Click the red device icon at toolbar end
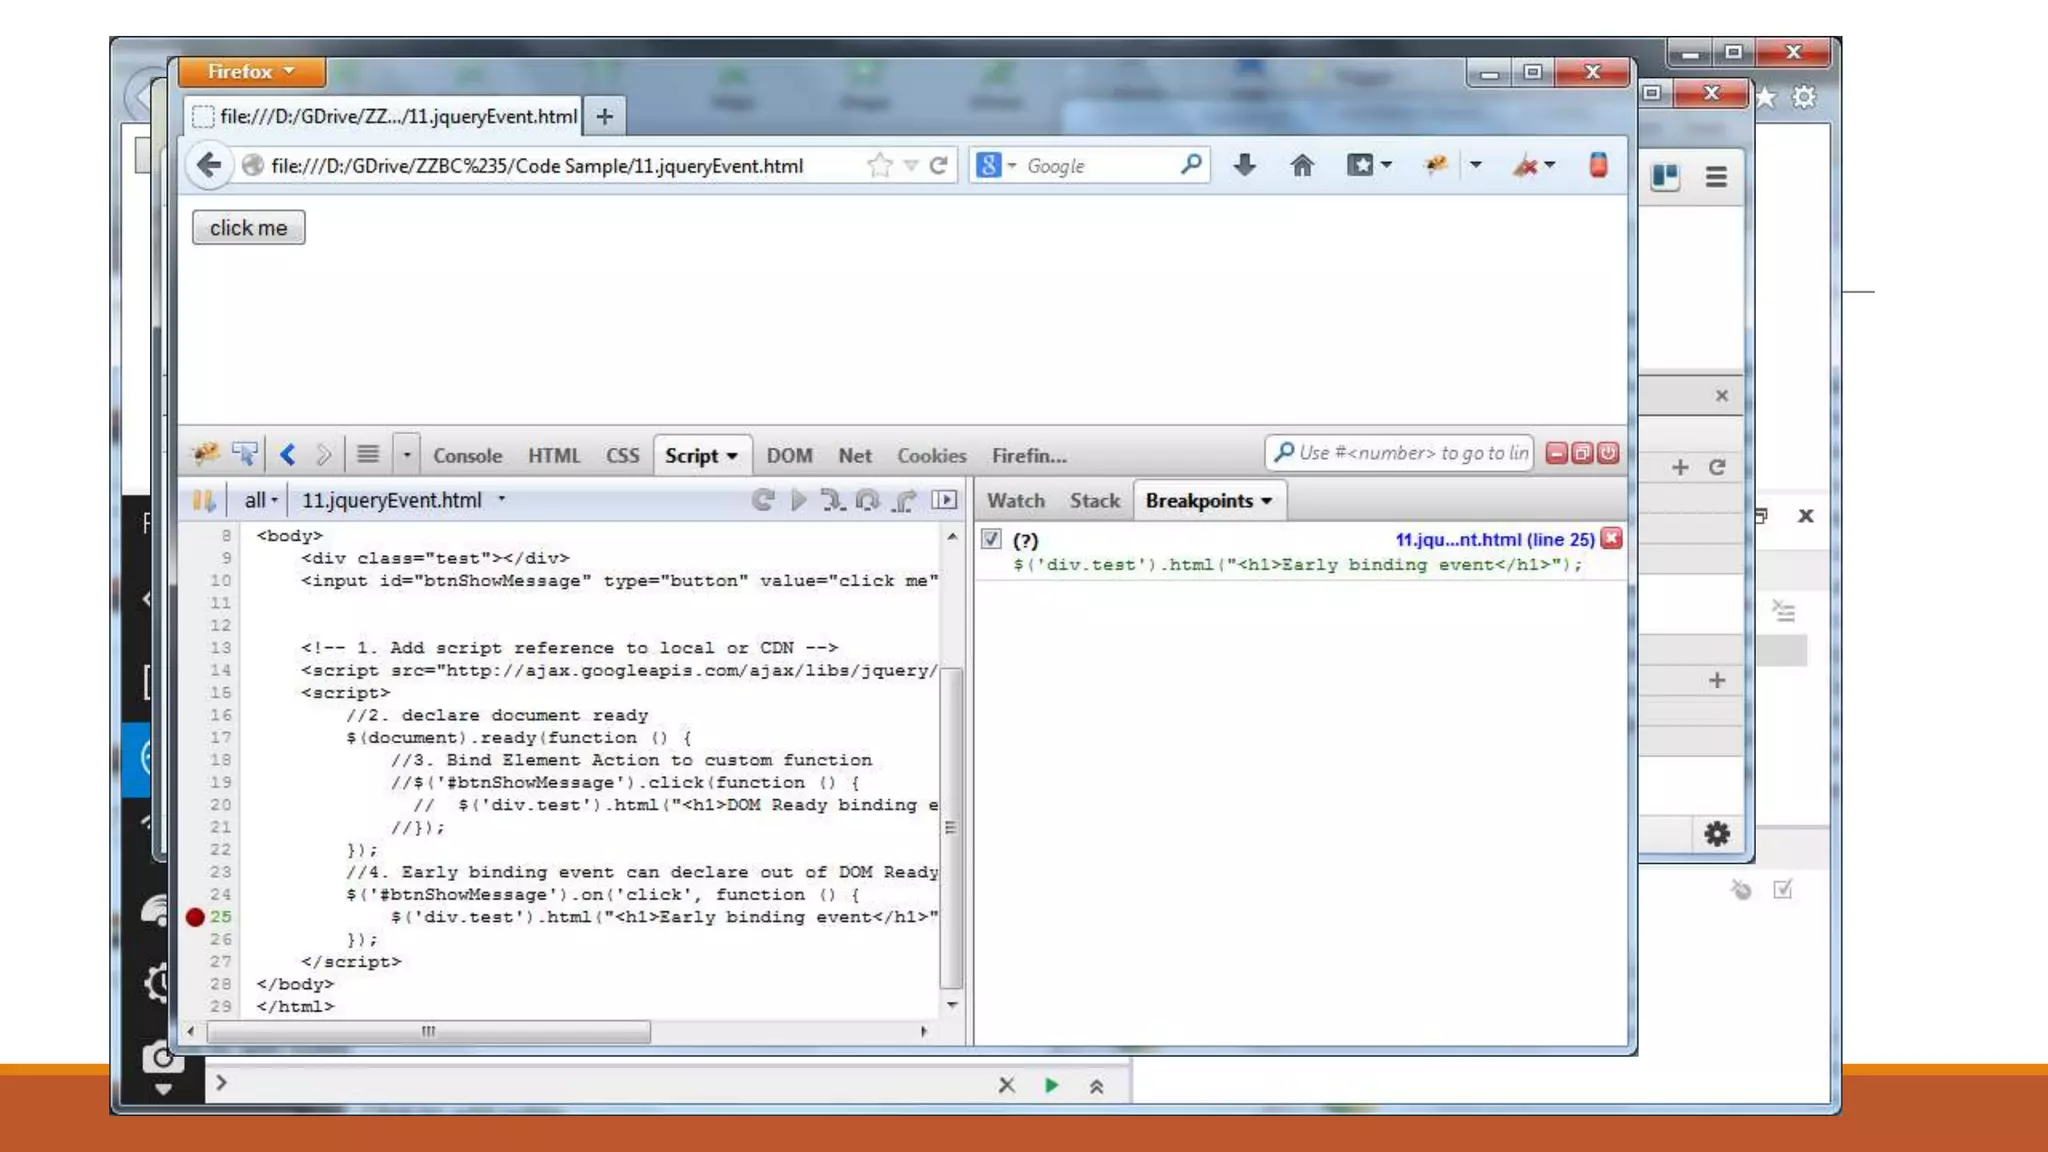The image size is (2048, 1152). 1598,165
